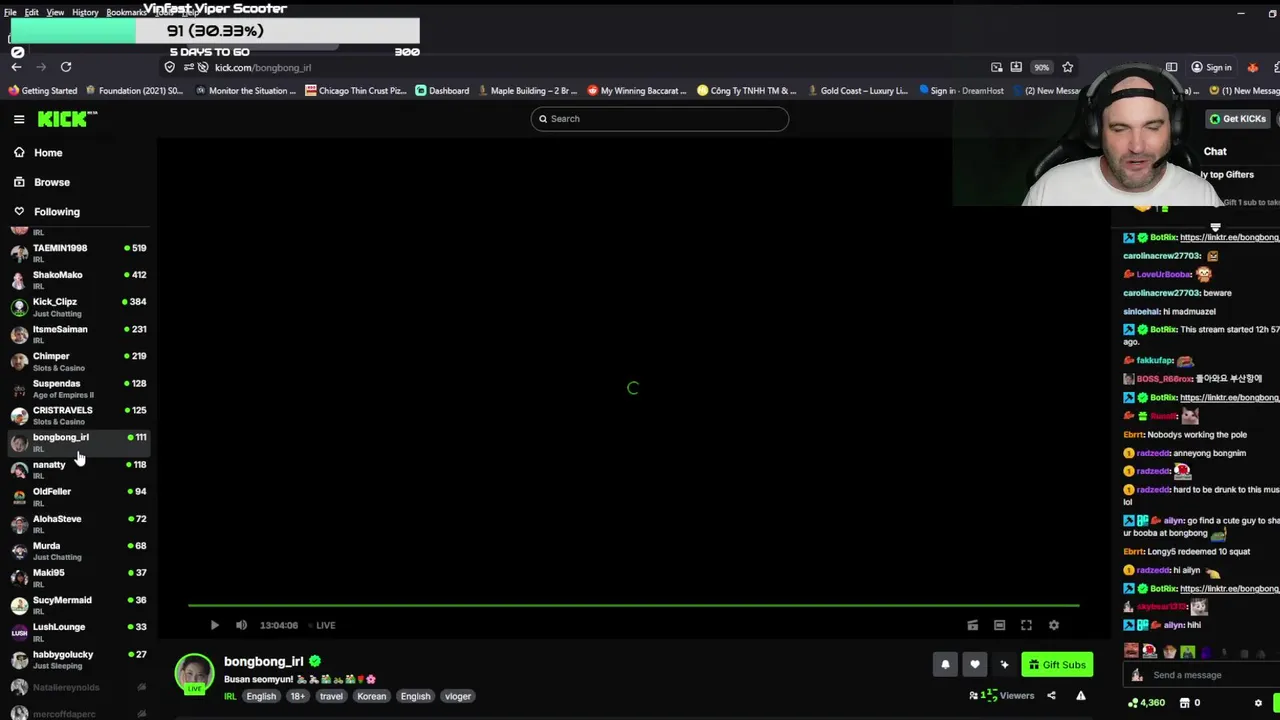Open TAEMIN1998 channel in sidebar

[x=78, y=252]
